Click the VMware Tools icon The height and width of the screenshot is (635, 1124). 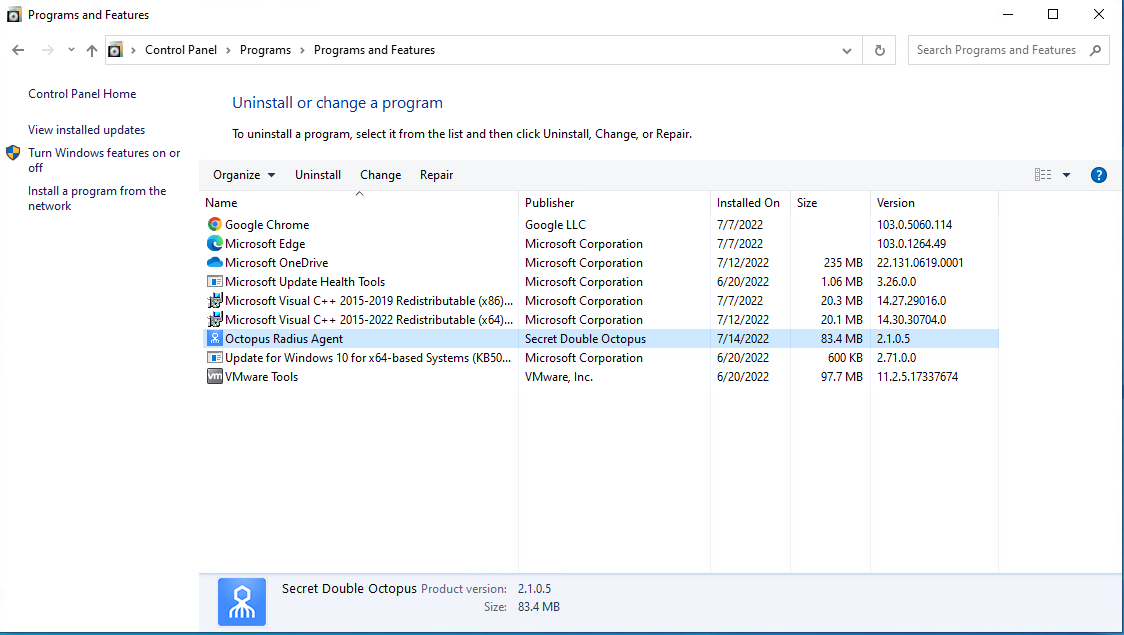pyautogui.click(x=214, y=376)
